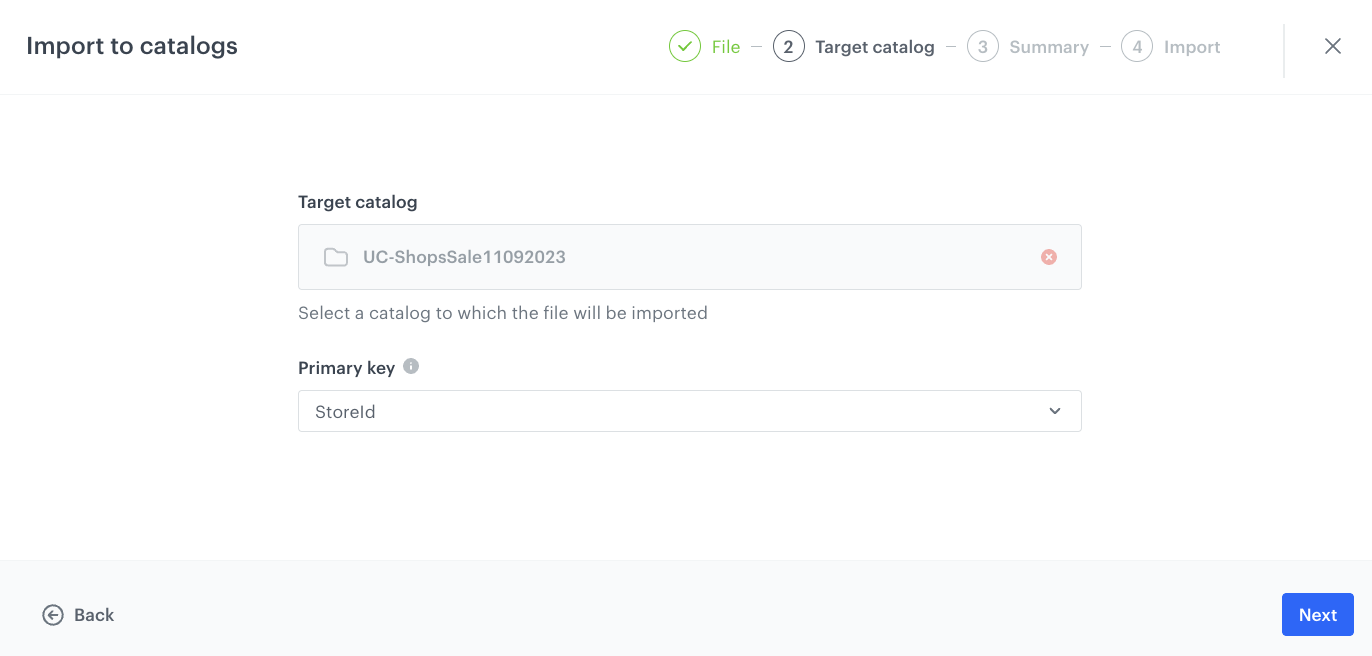Click the step 4 Import circle

click(x=1137, y=46)
